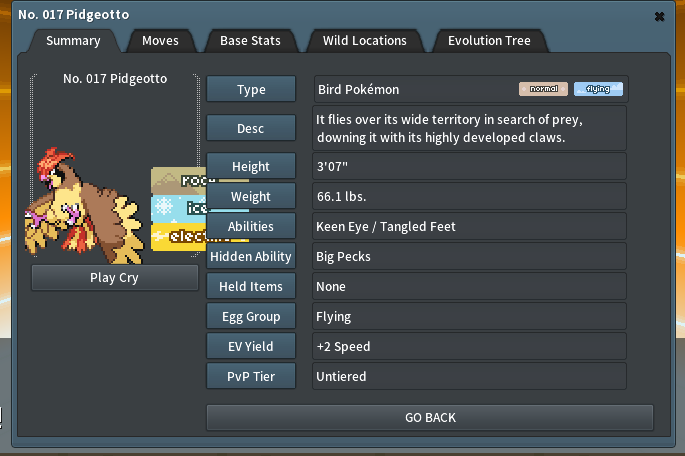The height and width of the screenshot is (456, 685).
Task: Close the Pidgeotto window with the X
Action: coord(659,17)
